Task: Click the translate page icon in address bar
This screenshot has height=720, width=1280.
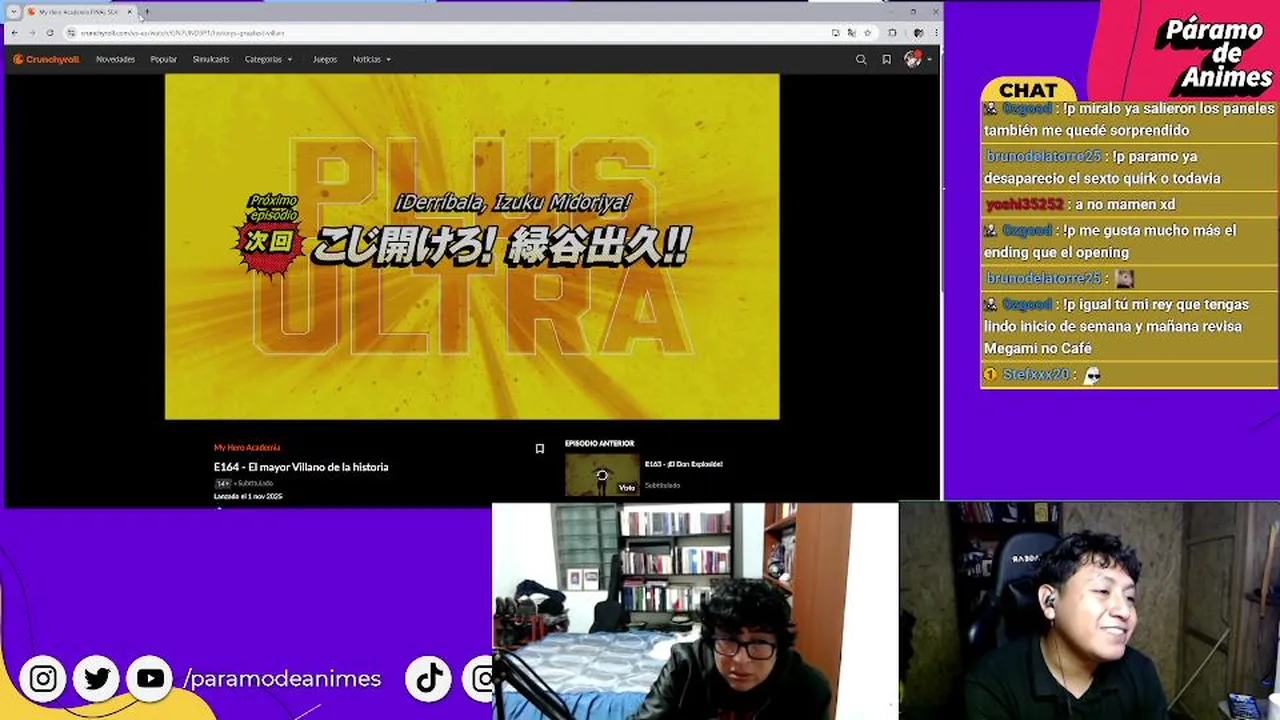Action: coord(851,33)
